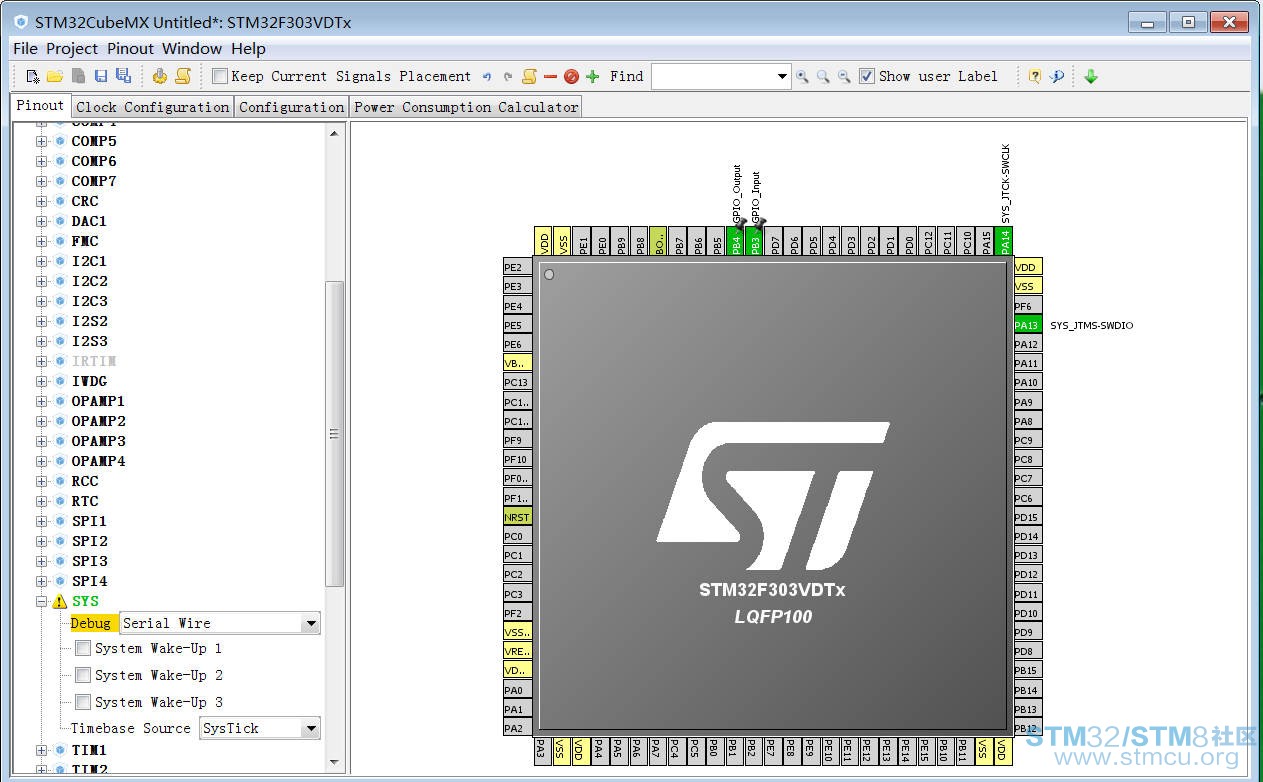
Task: Click the pinout-view scroll icon near Undo
Action: click(x=529, y=76)
